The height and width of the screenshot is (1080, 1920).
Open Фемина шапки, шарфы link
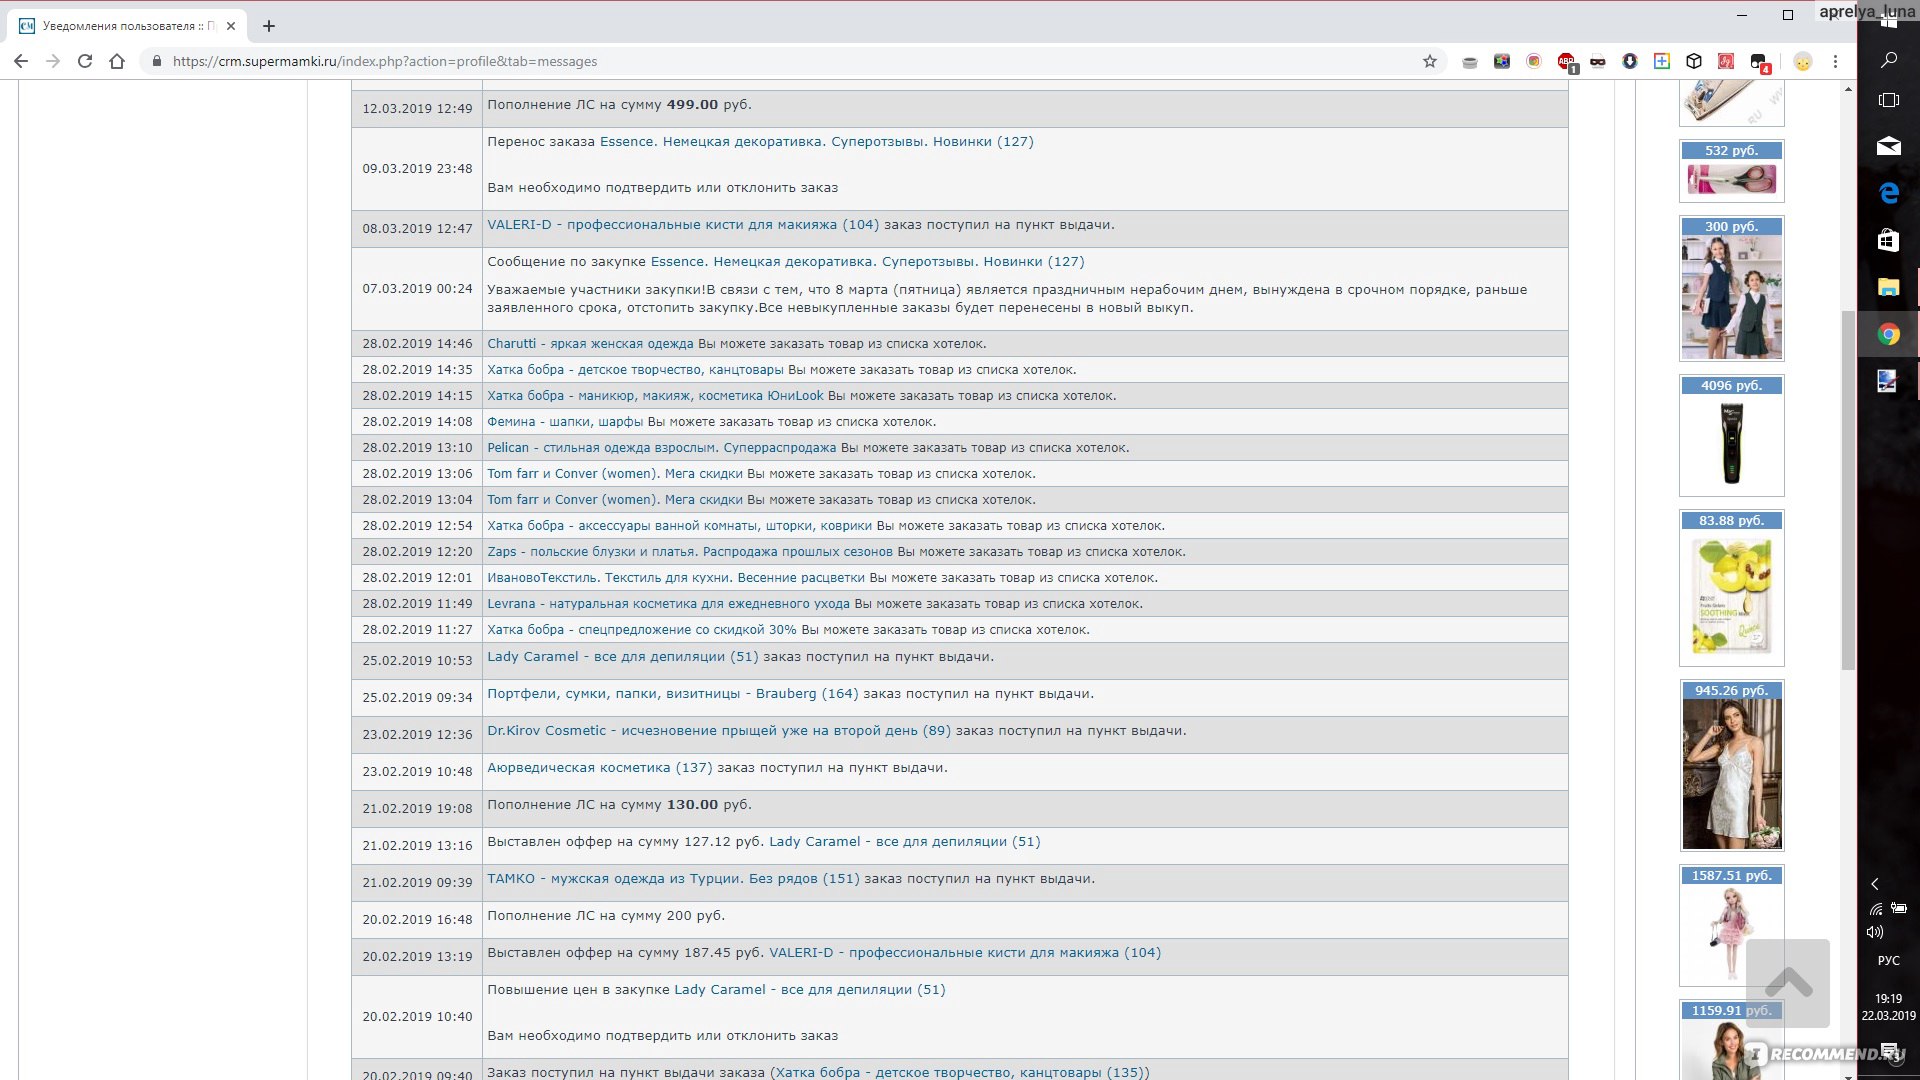pos(565,422)
